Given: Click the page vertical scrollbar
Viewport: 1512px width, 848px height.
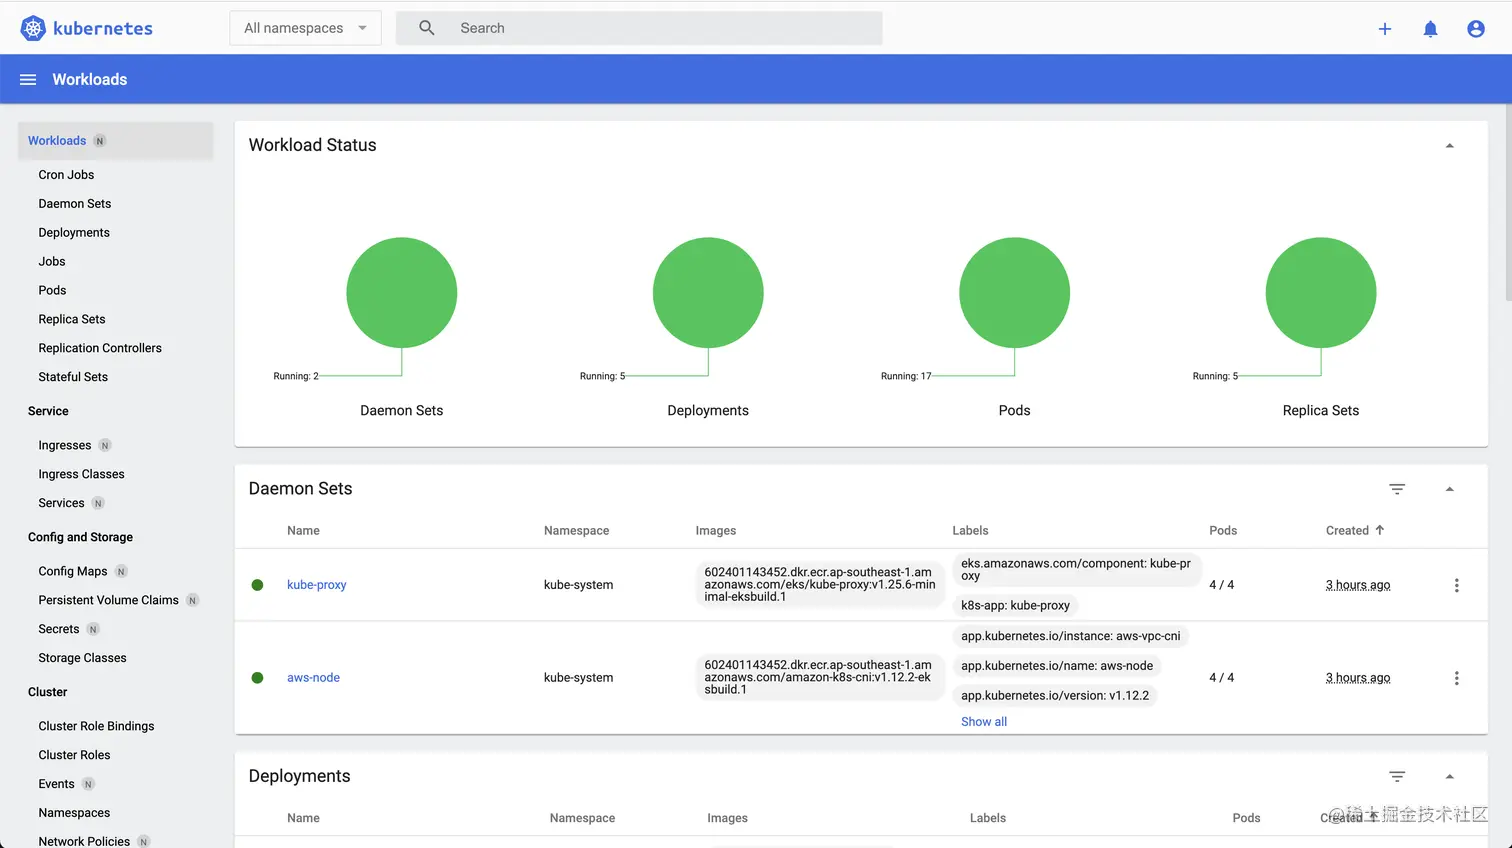Looking at the screenshot, I should (x=1508, y=200).
